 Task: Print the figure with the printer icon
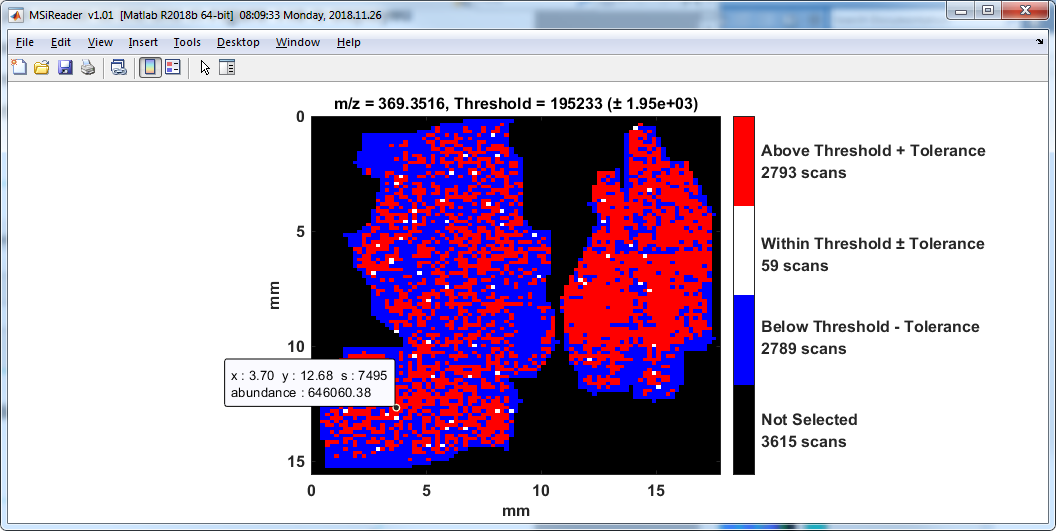pyautogui.click(x=88, y=68)
